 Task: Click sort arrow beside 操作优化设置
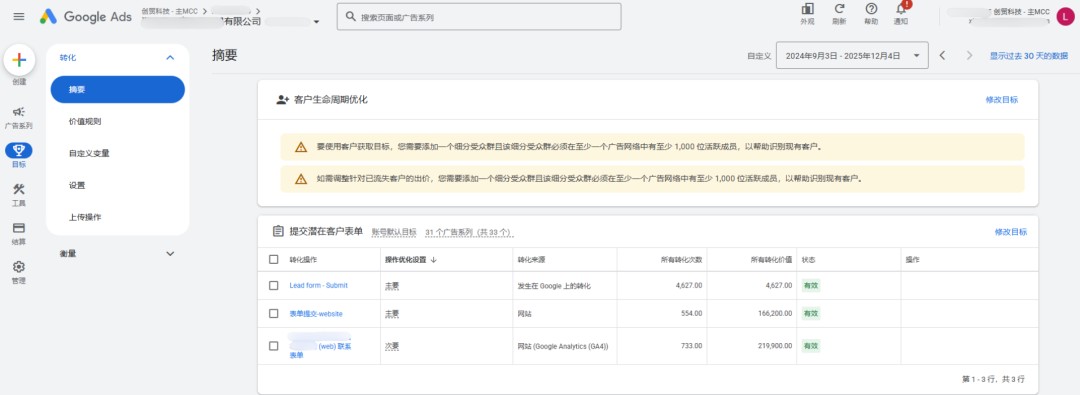click(434, 260)
